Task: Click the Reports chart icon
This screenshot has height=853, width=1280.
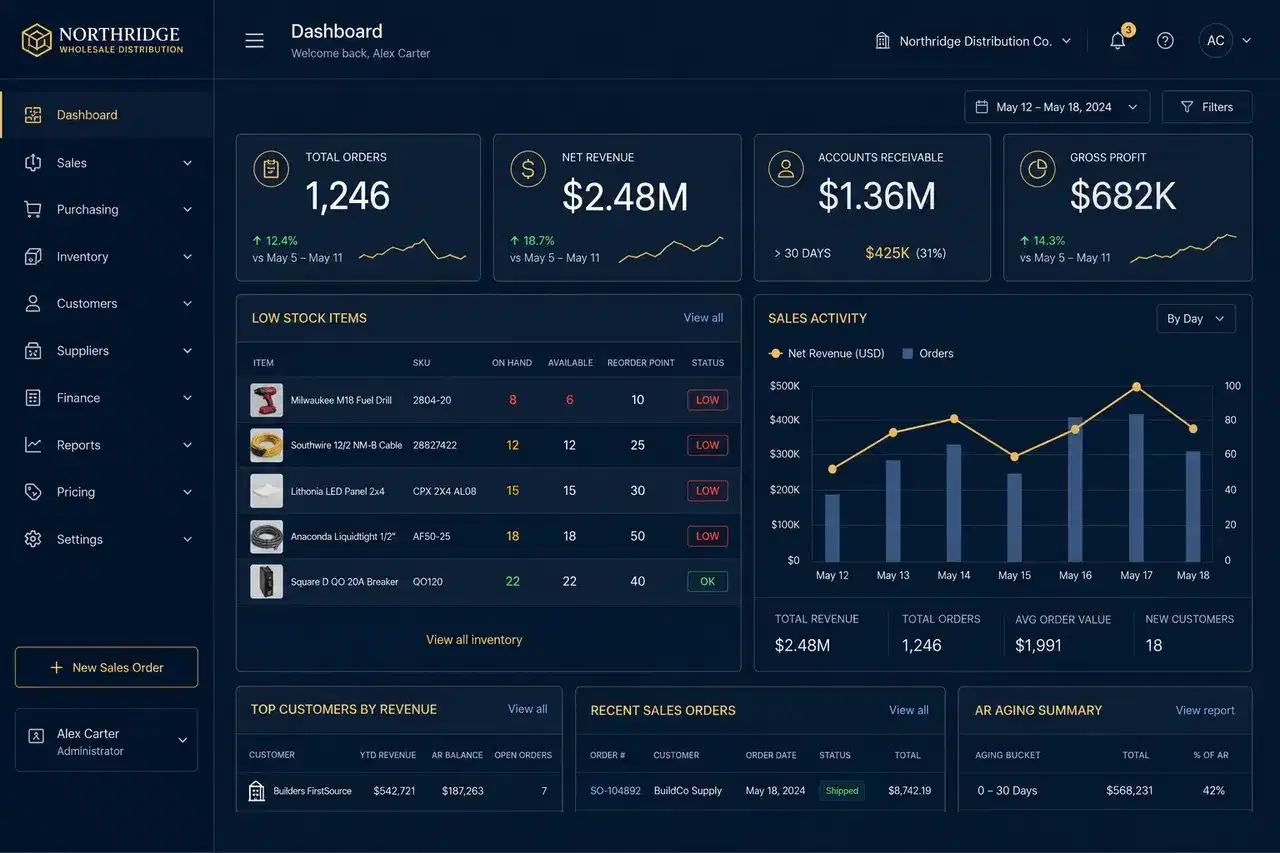Action: (33, 445)
